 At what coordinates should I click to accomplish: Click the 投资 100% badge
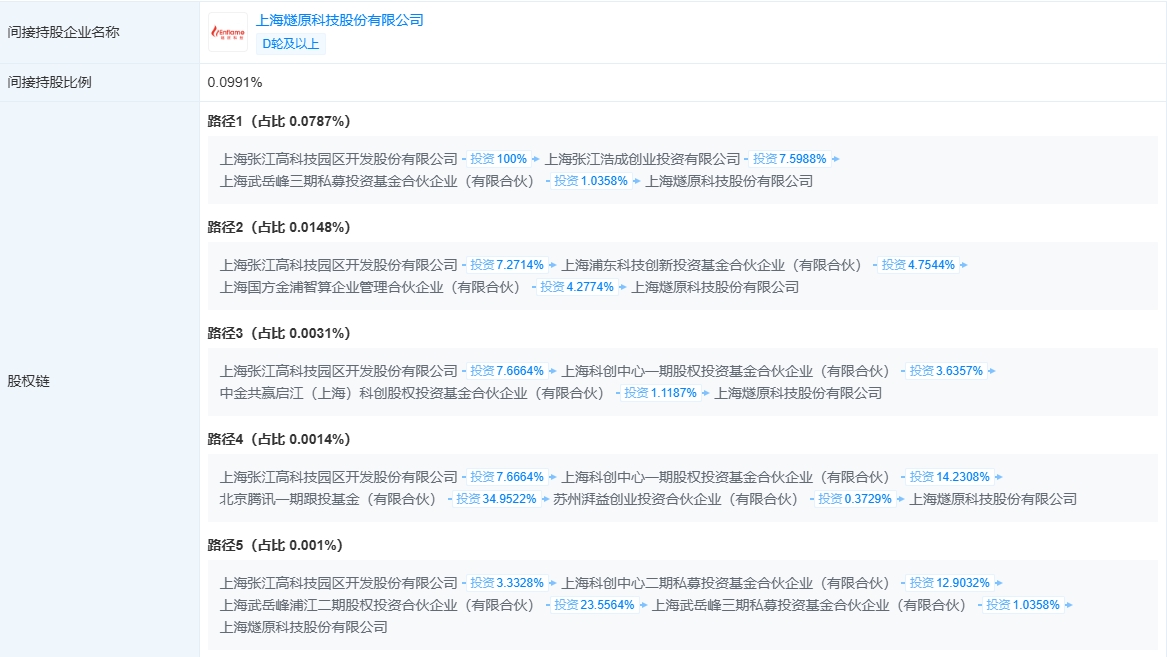tap(499, 159)
